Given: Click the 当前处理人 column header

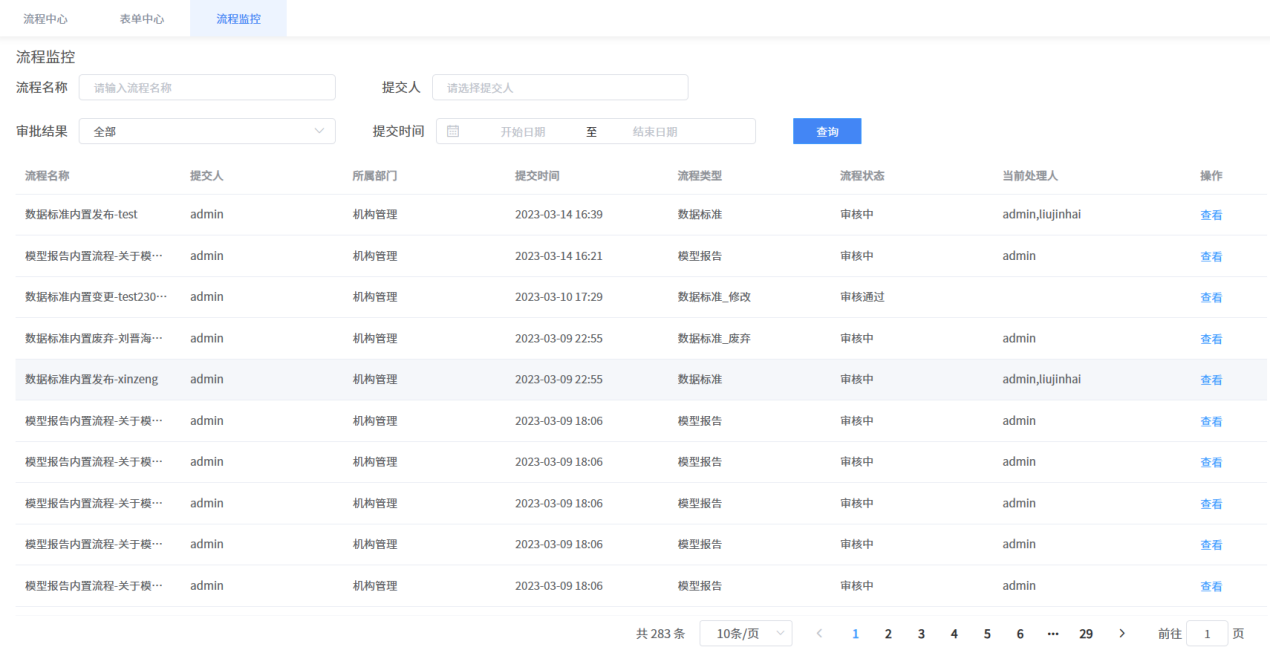Looking at the screenshot, I should tap(1030, 175).
